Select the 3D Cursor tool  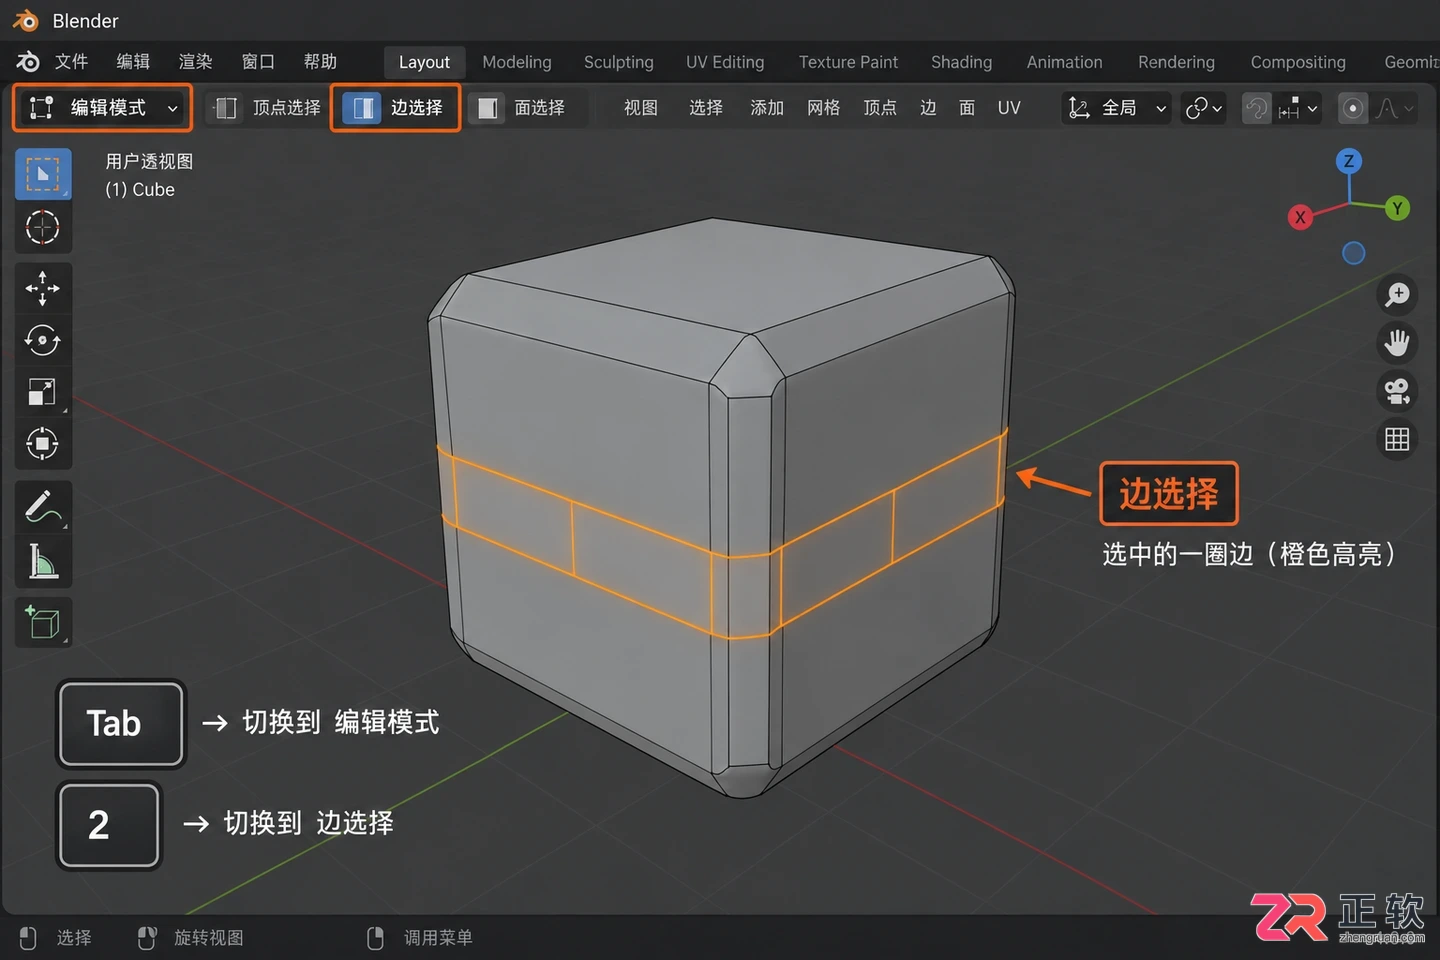[42, 228]
